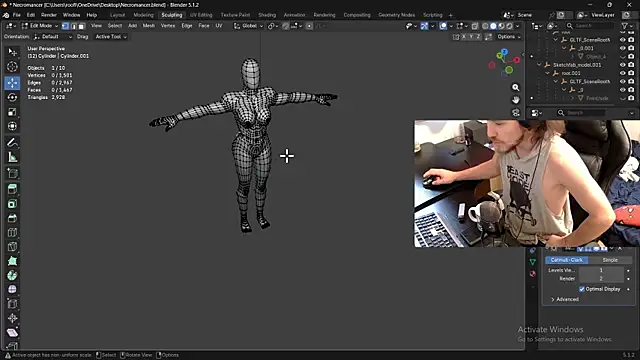
Task: Adjust Levels Viewport value field
Action: (601, 270)
